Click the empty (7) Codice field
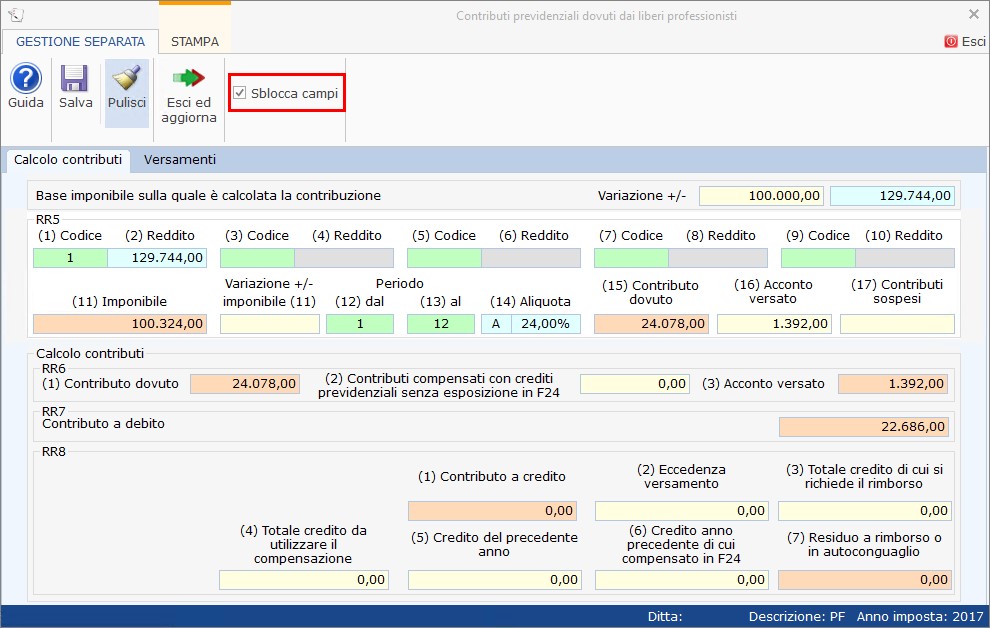The width and height of the screenshot is (990, 628). click(x=631, y=258)
